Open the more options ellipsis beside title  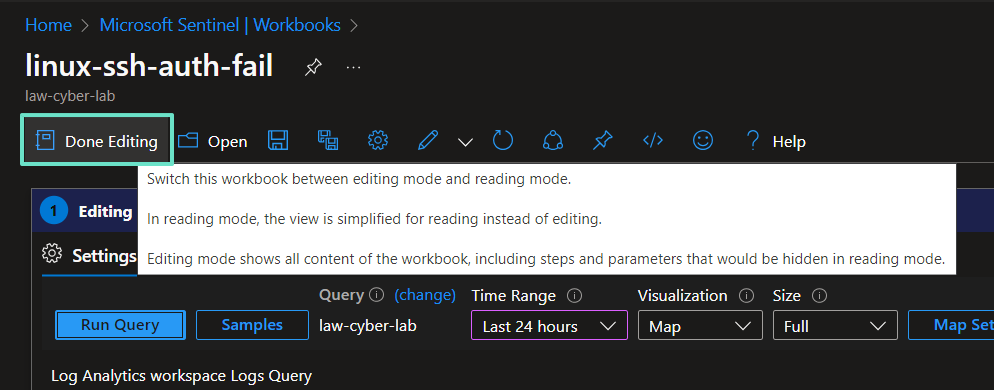[x=353, y=67]
